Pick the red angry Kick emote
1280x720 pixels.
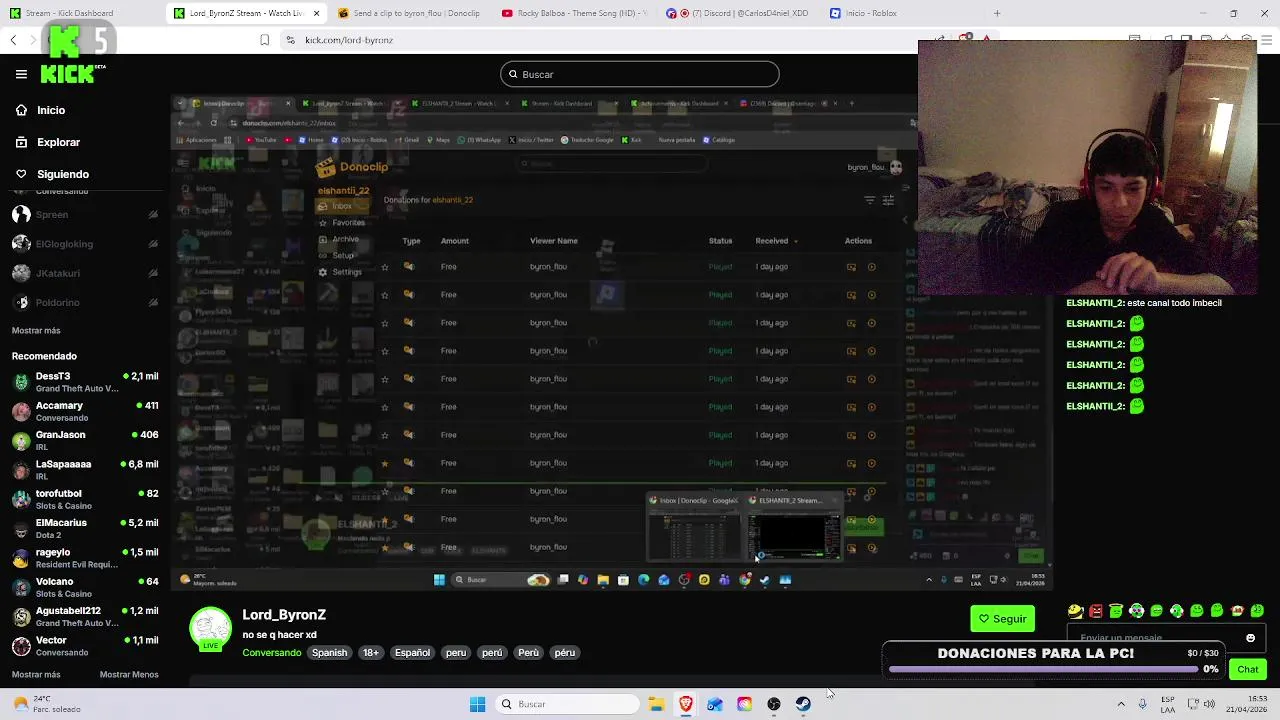(1096, 611)
